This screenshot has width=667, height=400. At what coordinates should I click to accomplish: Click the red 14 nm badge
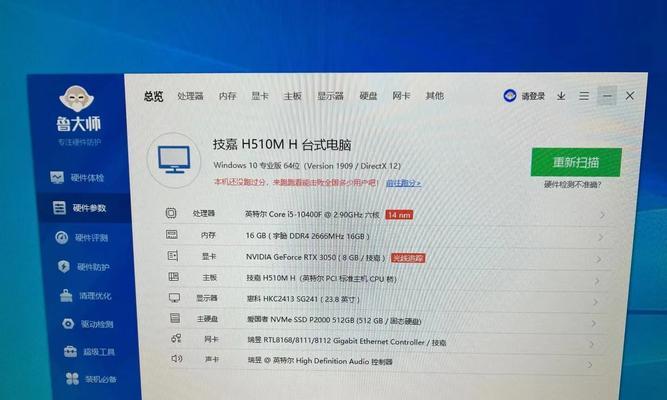pyautogui.click(x=399, y=215)
